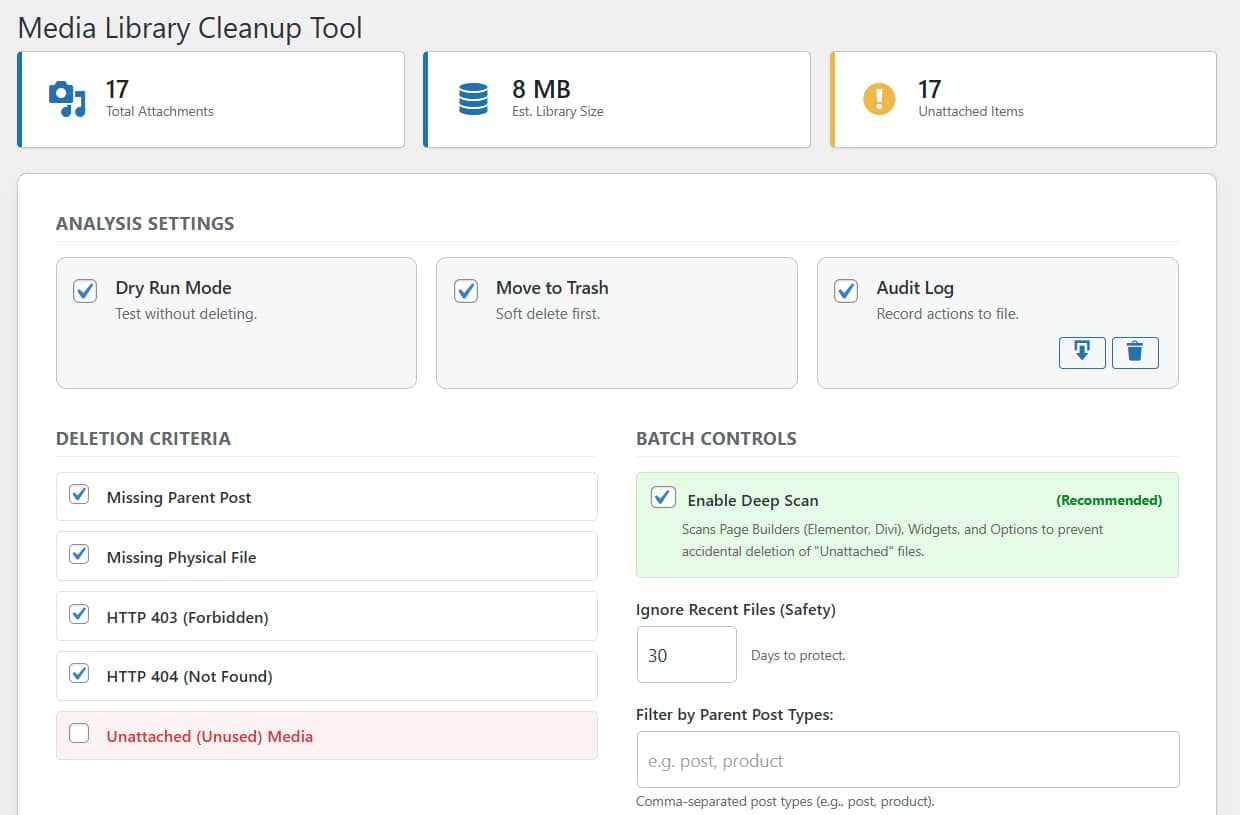This screenshot has height=815, width=1240.
Task: Toggle off the HTTP 404 Not Found criterion
Action: (78, 673)
